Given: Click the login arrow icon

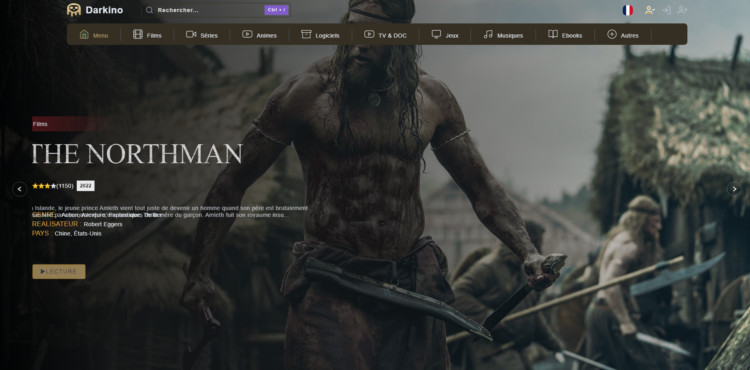Looking at the screenshot, I should [666, 10].
